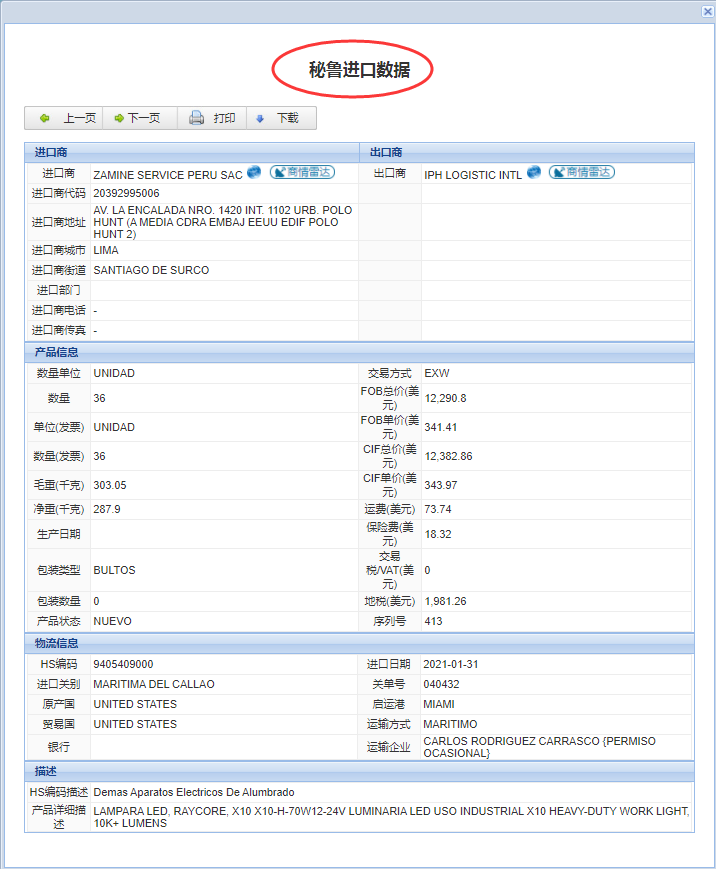Image resolution: width=716 pixels, height=869 pixels.
Task: Click importer name ZAMINE SERVICE PERU SAC
Action: tap(167, 174)
